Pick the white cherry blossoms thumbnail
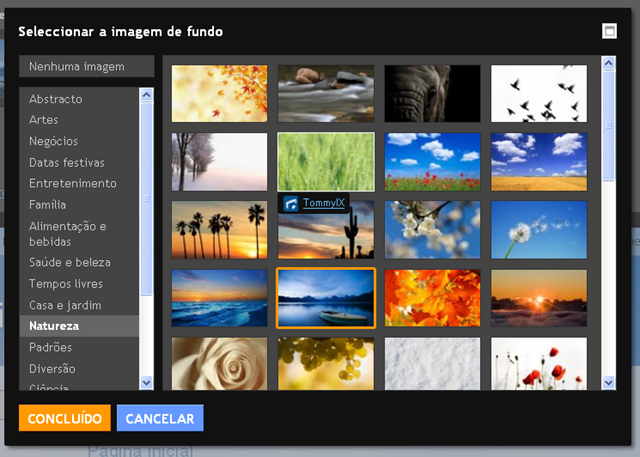The image size is (640, 457). pos(432,230)
